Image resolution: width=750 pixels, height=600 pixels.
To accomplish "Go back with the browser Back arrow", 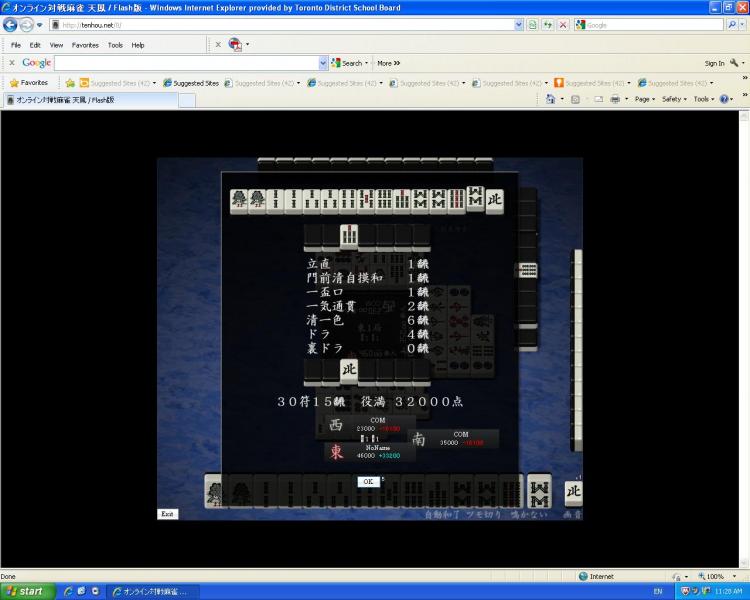I will [10, 24].
